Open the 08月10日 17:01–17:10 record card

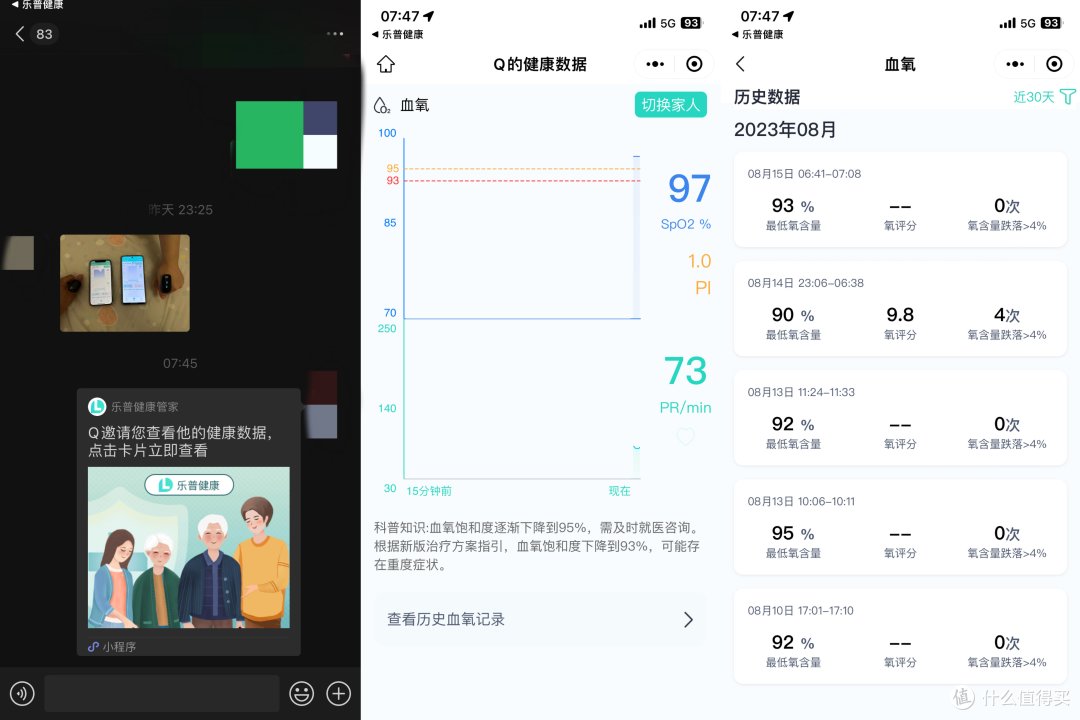pyautogui.click(x=900, y=637)
